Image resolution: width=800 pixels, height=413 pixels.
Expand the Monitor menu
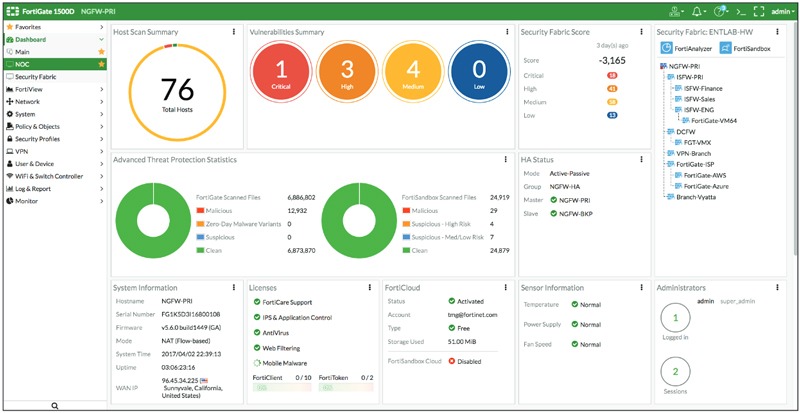(x=55, y=201)
